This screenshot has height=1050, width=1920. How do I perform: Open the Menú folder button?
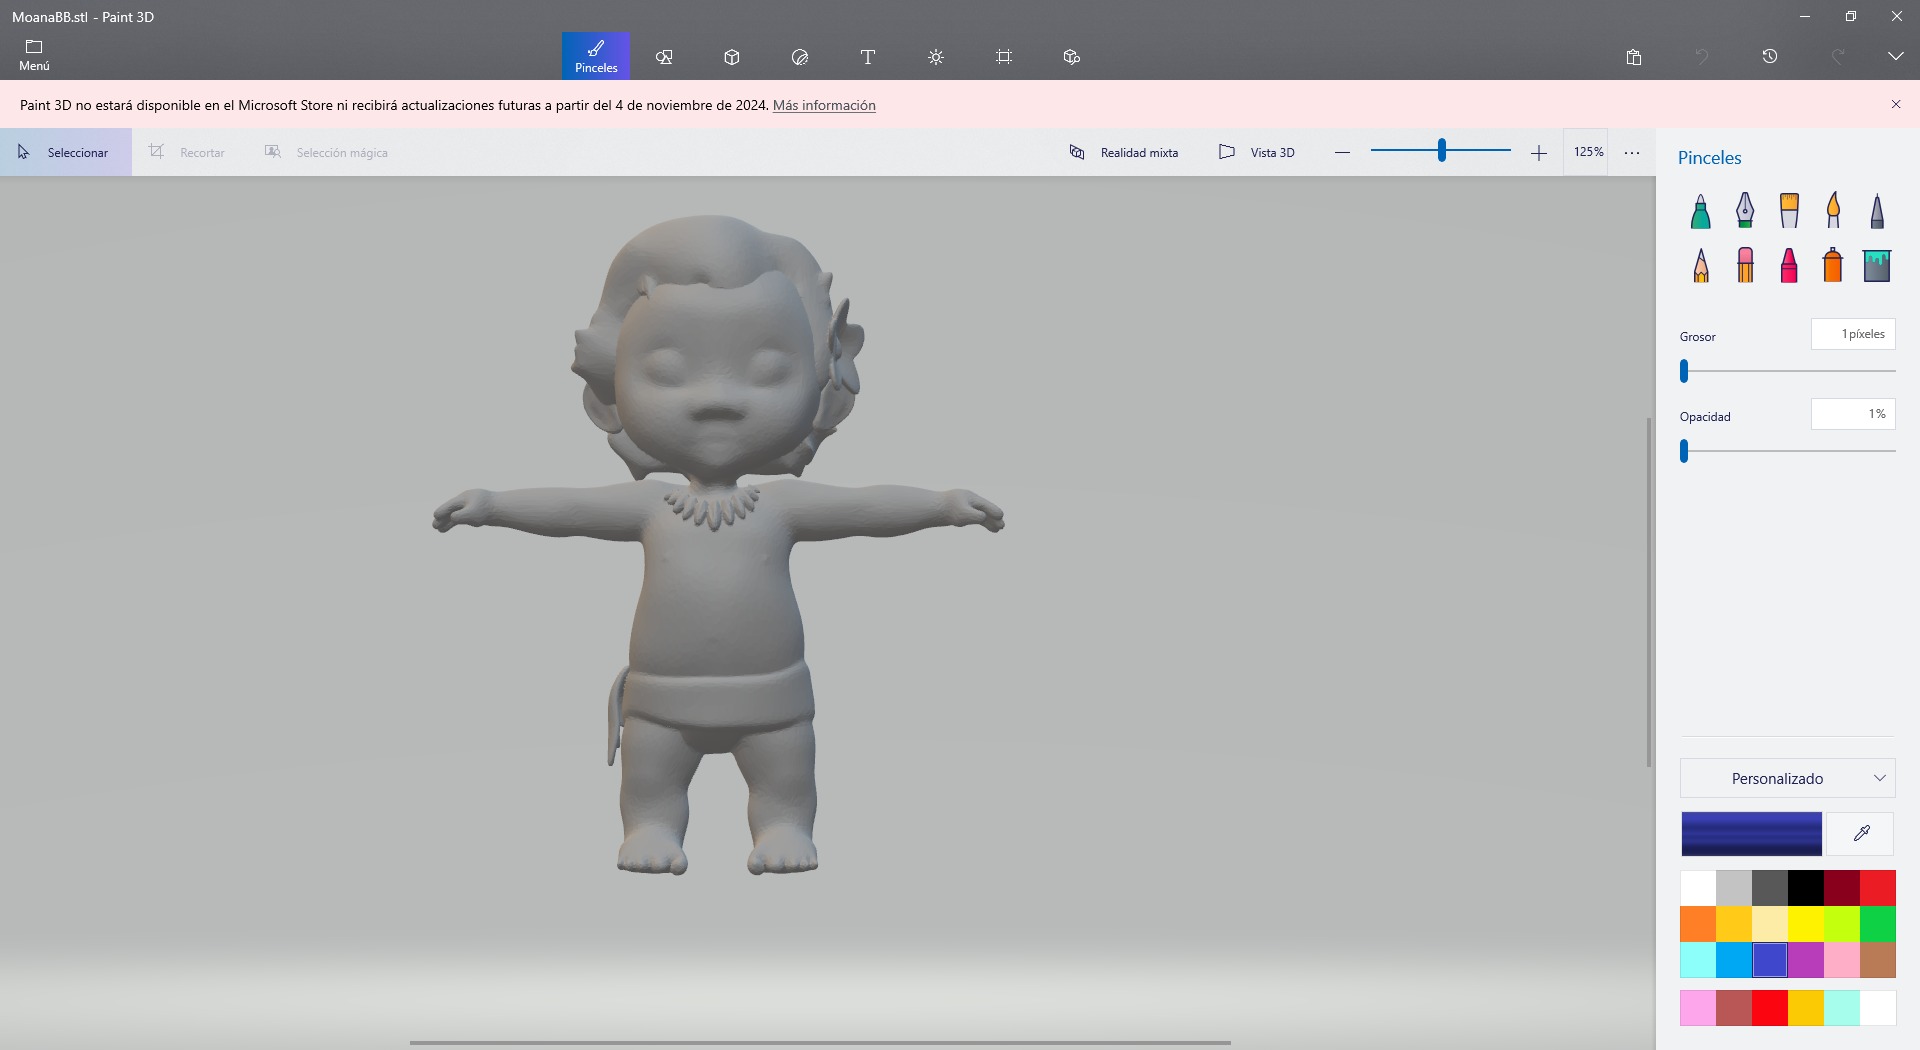tap(34, 56)
